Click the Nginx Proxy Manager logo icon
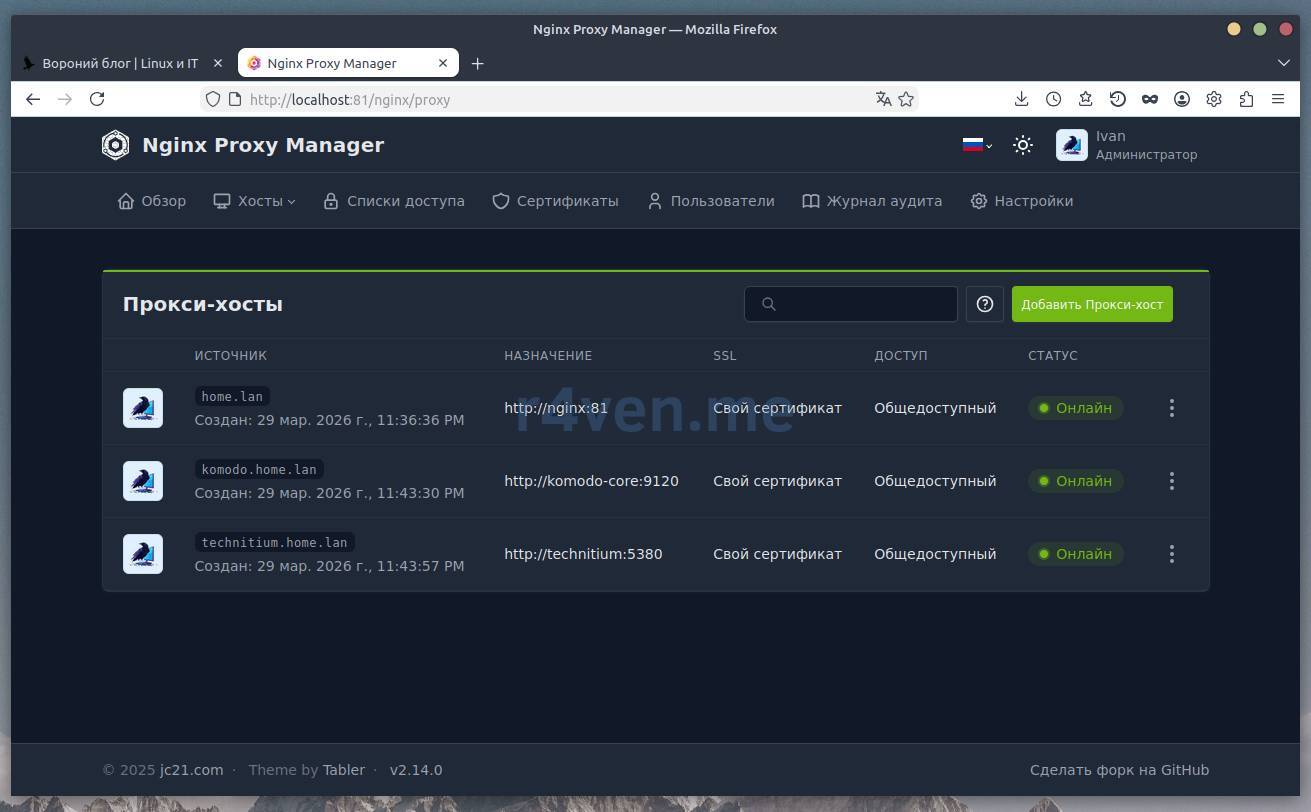 [x=116, y=145]
